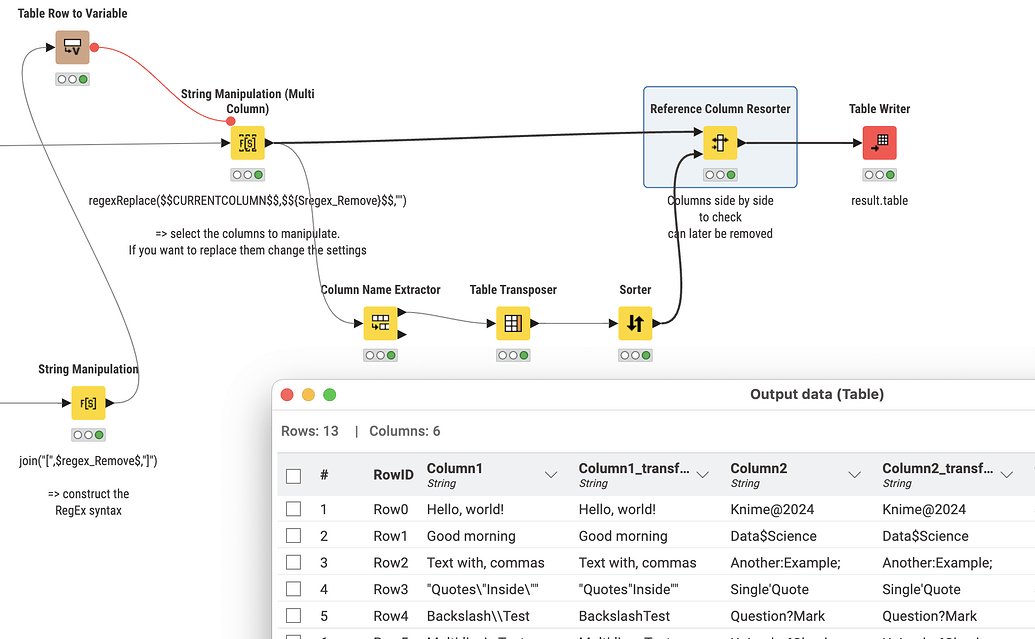Check the checkbox next to Row0
This screenshot has width=1035, height=639.
coord(293,508)
